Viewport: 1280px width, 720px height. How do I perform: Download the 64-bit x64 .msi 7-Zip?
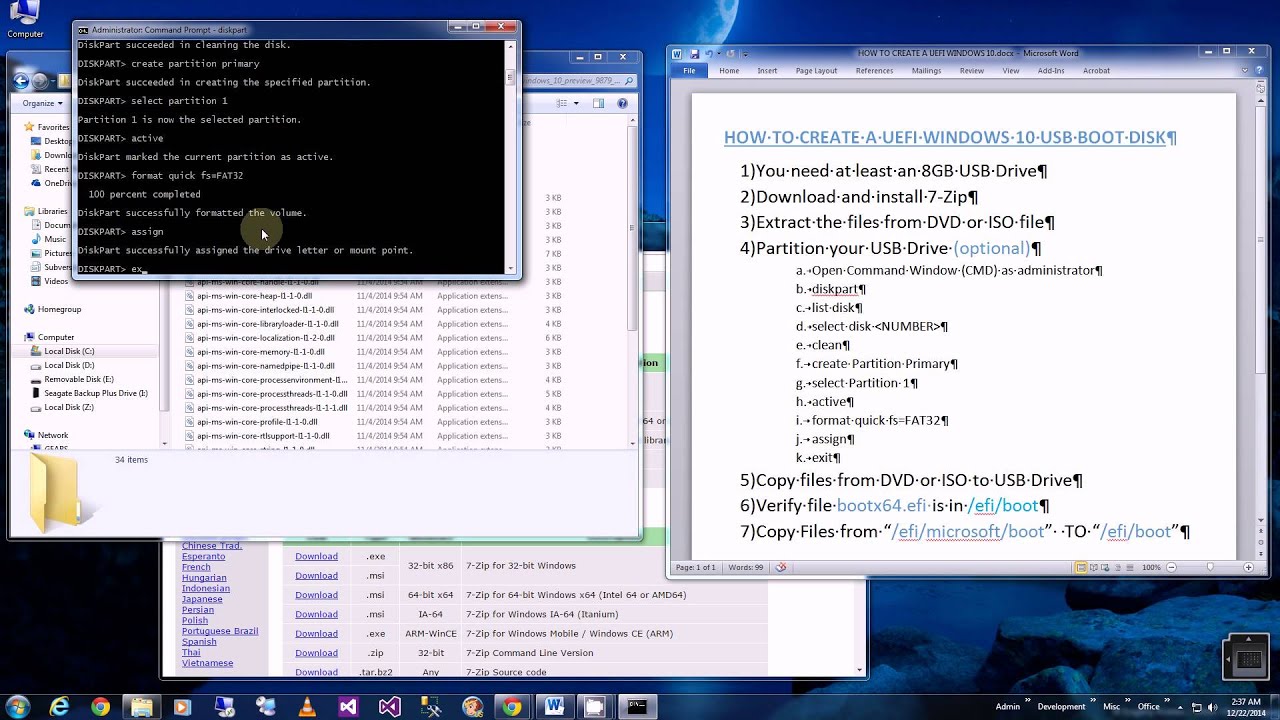(316, 595)
